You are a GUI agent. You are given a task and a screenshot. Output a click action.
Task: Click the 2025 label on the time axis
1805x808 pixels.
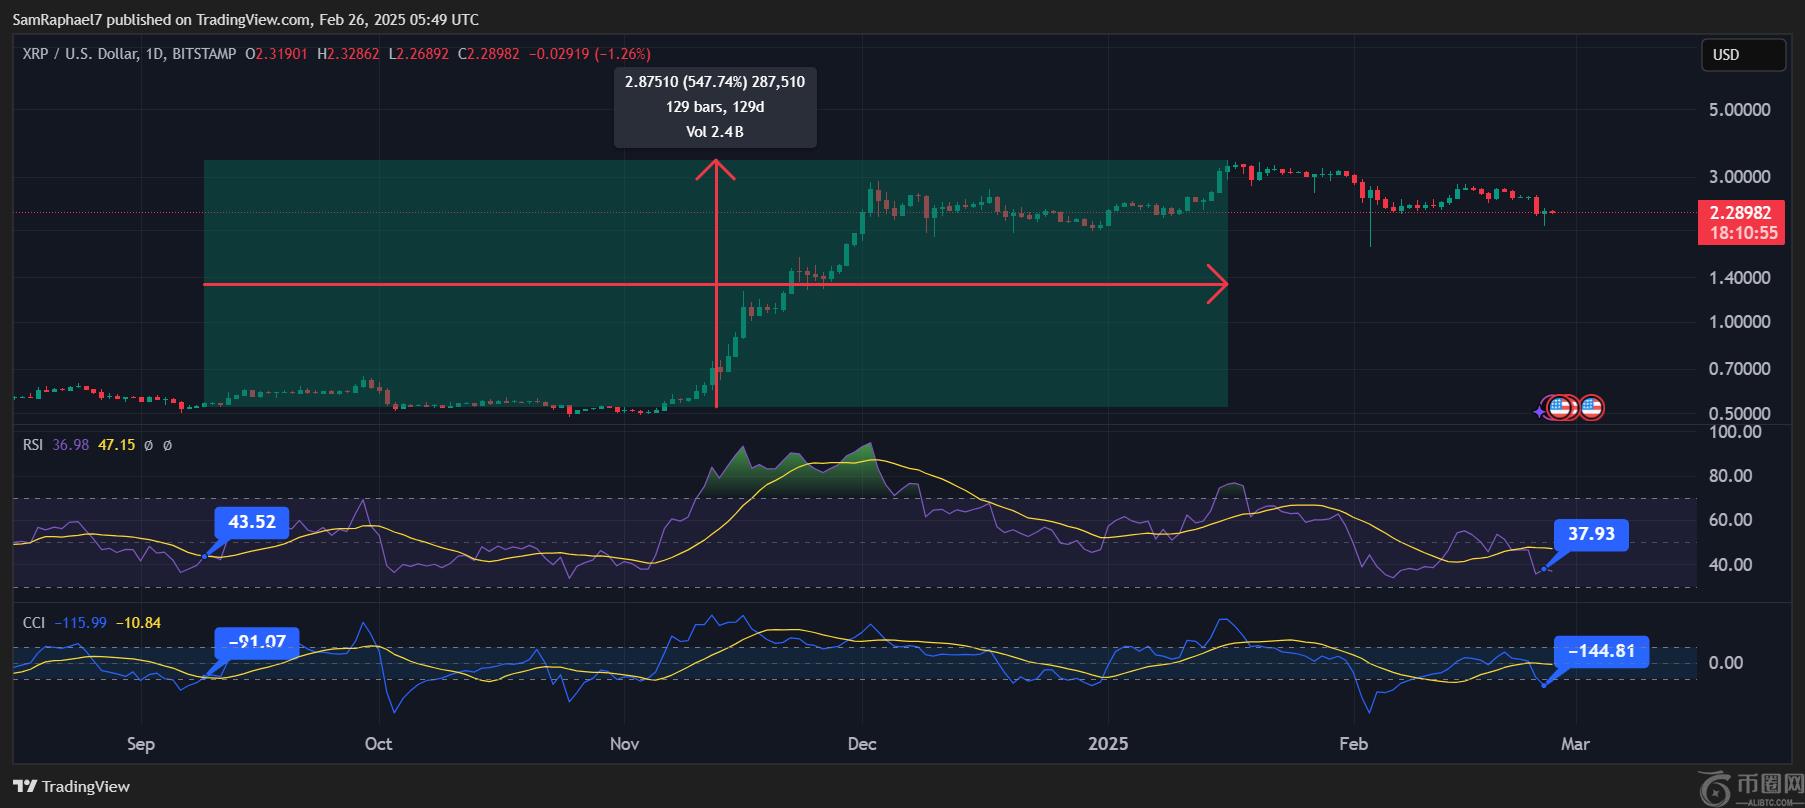[1107, 744]
